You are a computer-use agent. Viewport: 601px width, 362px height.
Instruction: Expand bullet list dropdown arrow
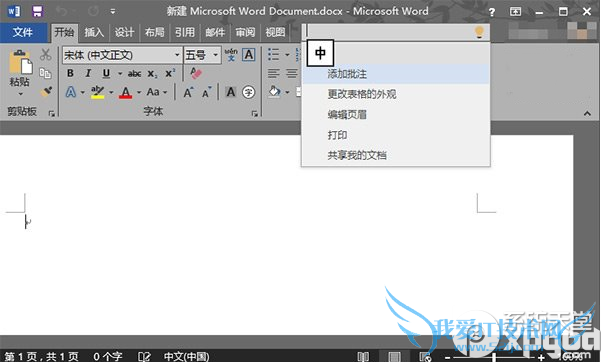(287, 55)
